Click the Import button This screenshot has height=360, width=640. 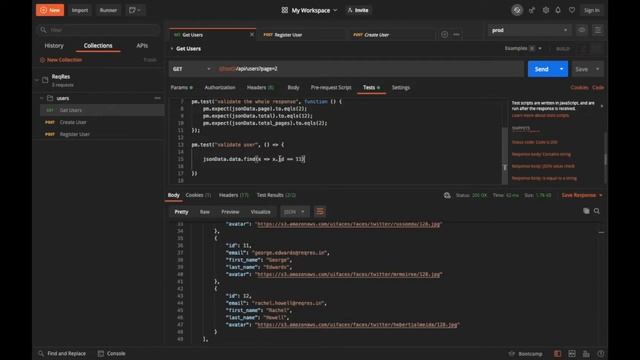(x=80, y=10)
